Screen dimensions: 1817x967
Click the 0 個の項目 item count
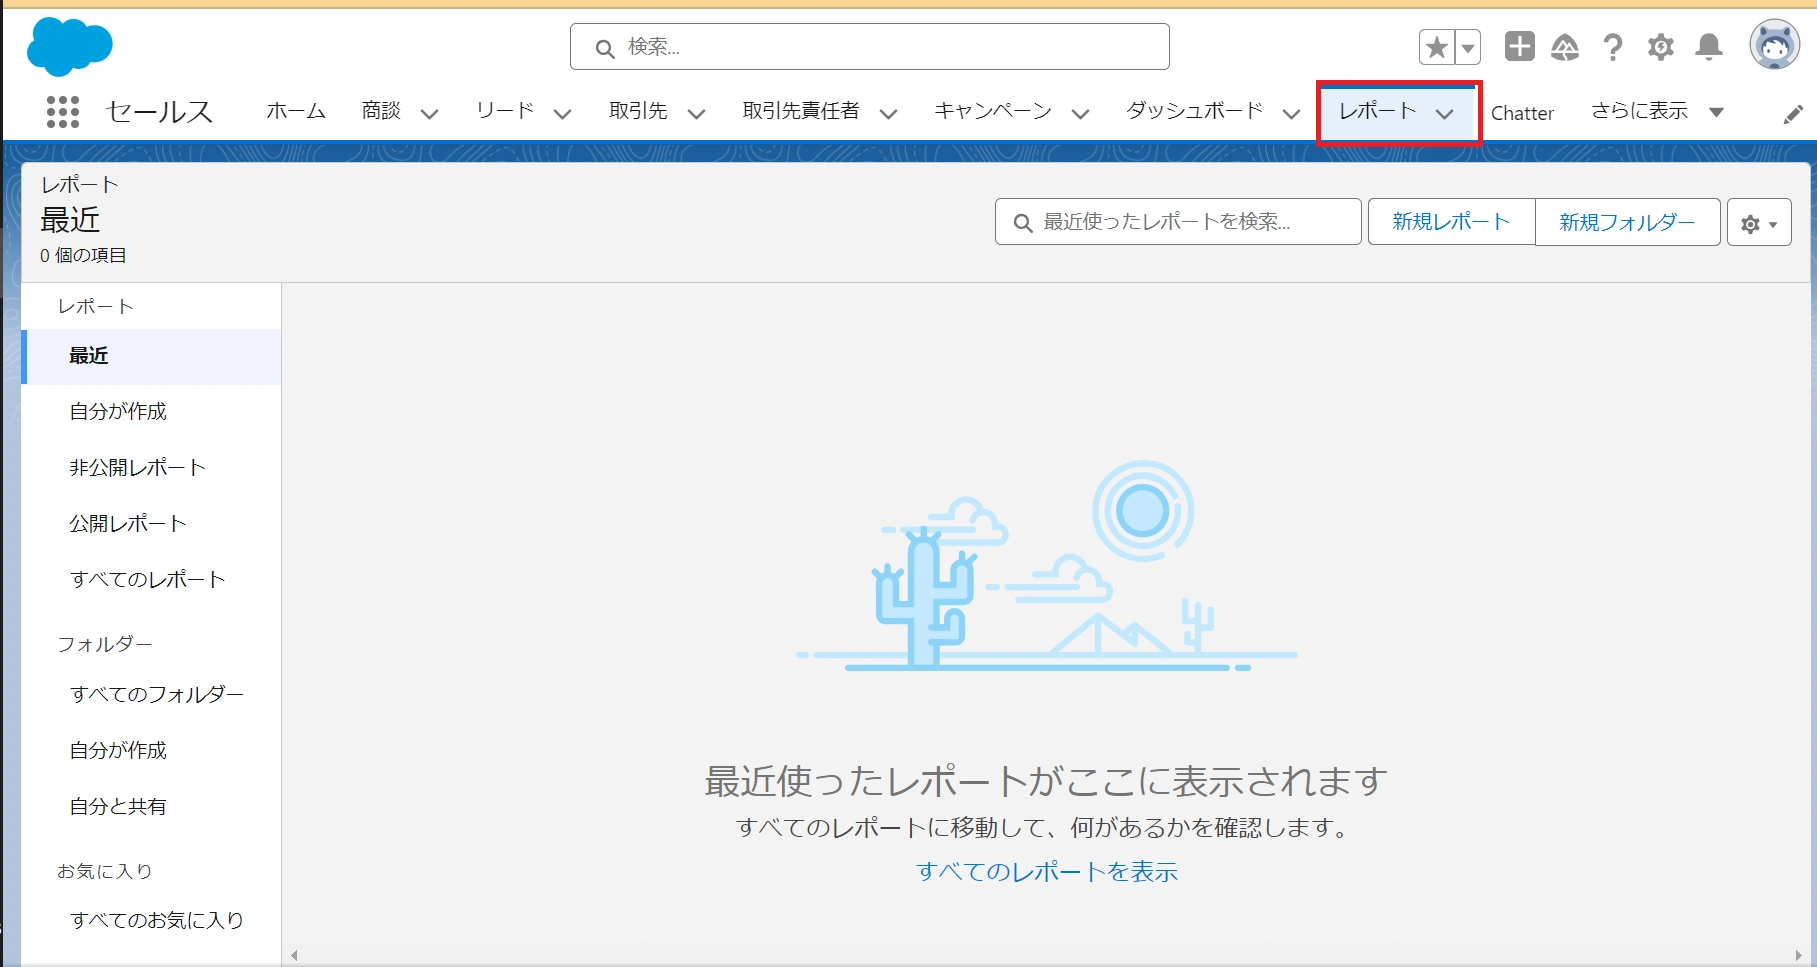pos(83,256)
